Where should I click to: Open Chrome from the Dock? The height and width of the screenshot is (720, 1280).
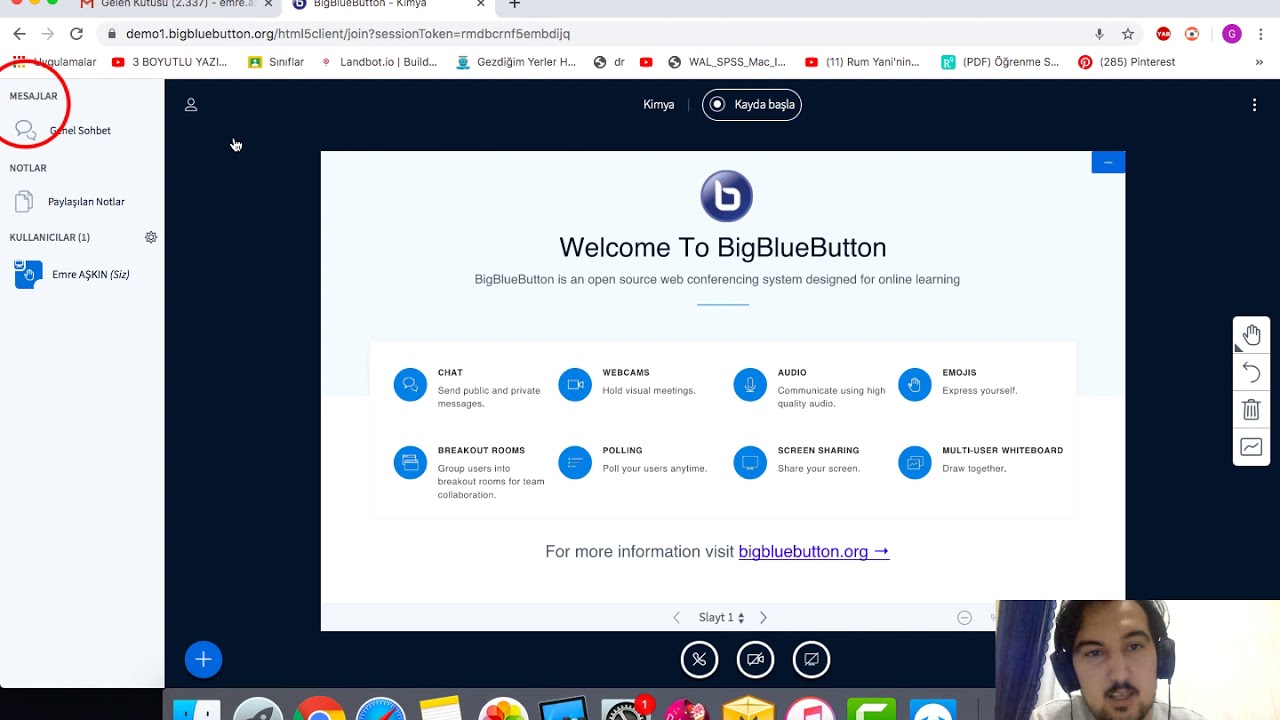pos(319,709)
